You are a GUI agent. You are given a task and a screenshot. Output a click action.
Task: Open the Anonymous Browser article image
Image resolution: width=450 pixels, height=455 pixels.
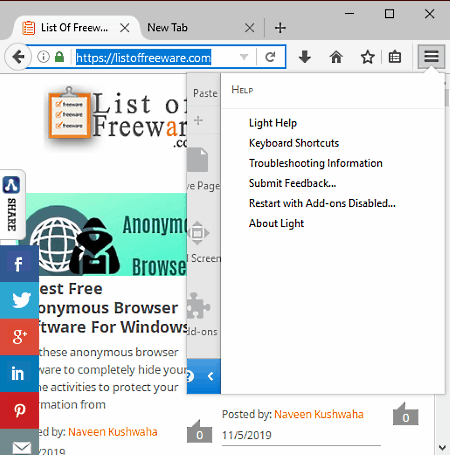click(x=106, y=235)
